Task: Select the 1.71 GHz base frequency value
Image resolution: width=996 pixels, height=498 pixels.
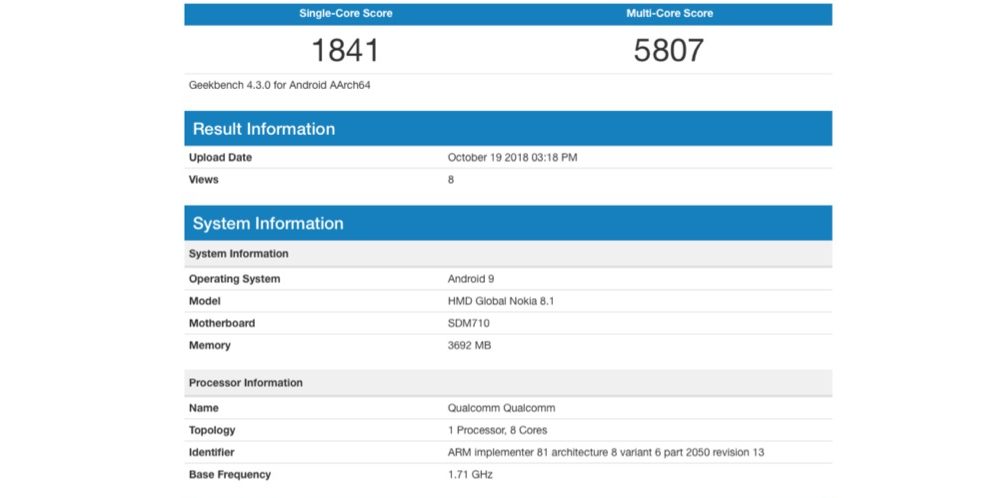Action: click(470, 474)
